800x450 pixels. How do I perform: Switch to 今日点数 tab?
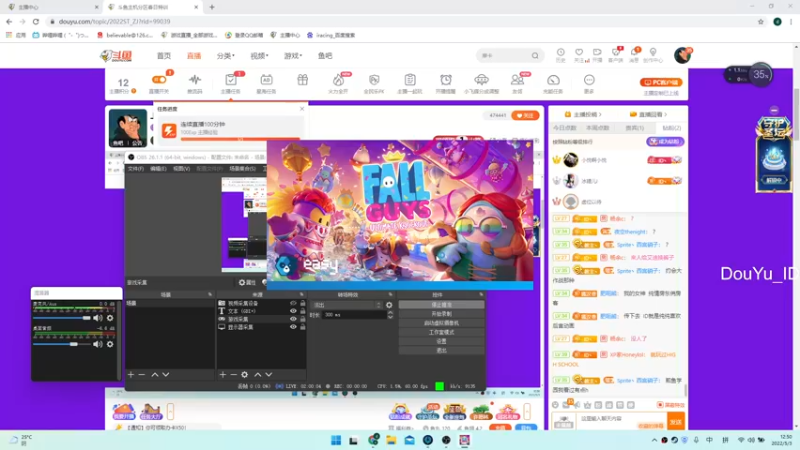[564, 128]
